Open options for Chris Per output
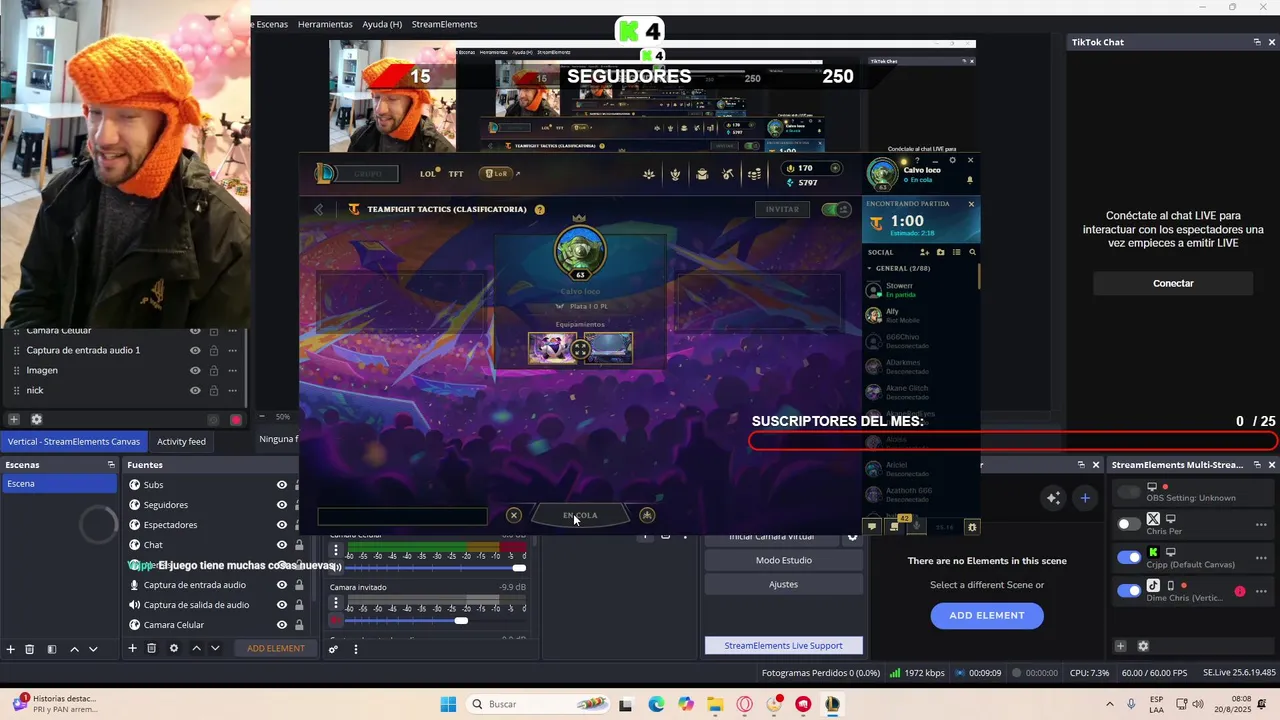 click(x=1261, y=525)
